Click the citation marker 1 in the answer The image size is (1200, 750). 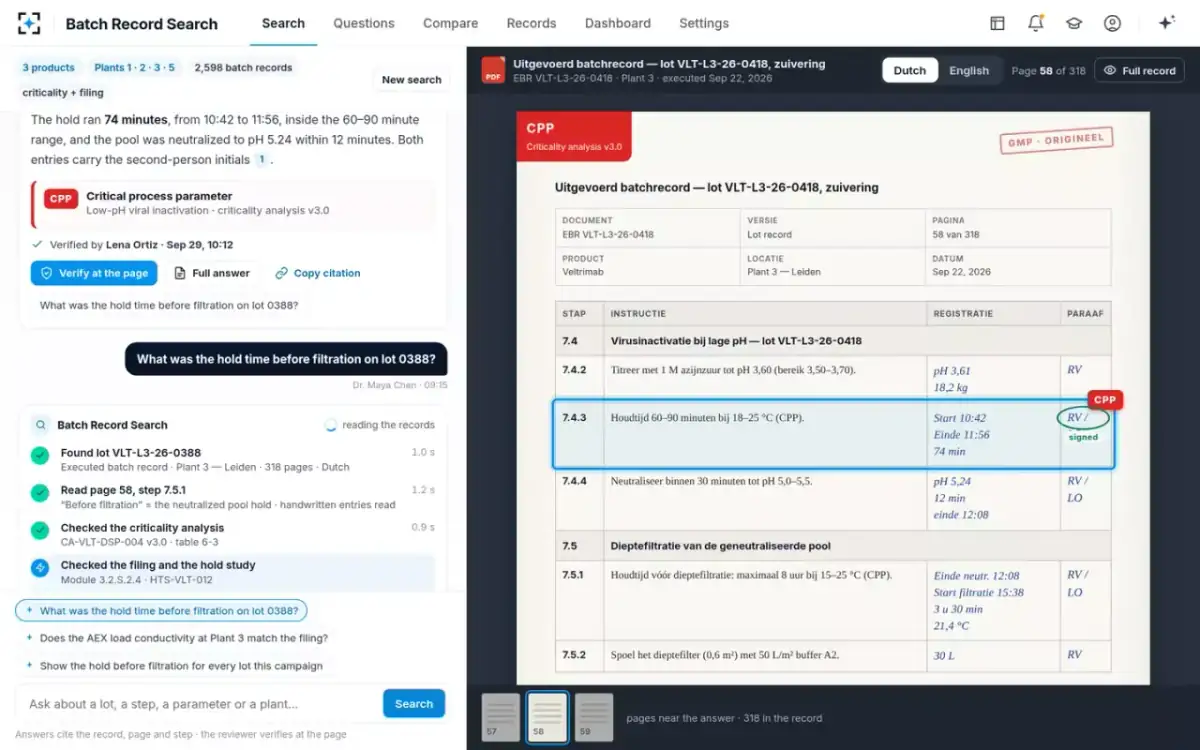(261, 159)
